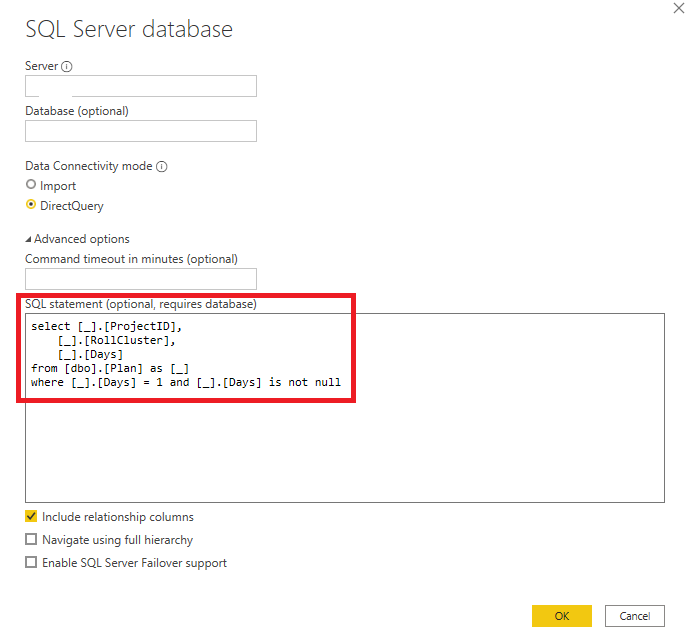The height and width of the screenshot is (640, 695).
Task: Enable SQL Server Failover support checkbox
Action: pos(31,562)
